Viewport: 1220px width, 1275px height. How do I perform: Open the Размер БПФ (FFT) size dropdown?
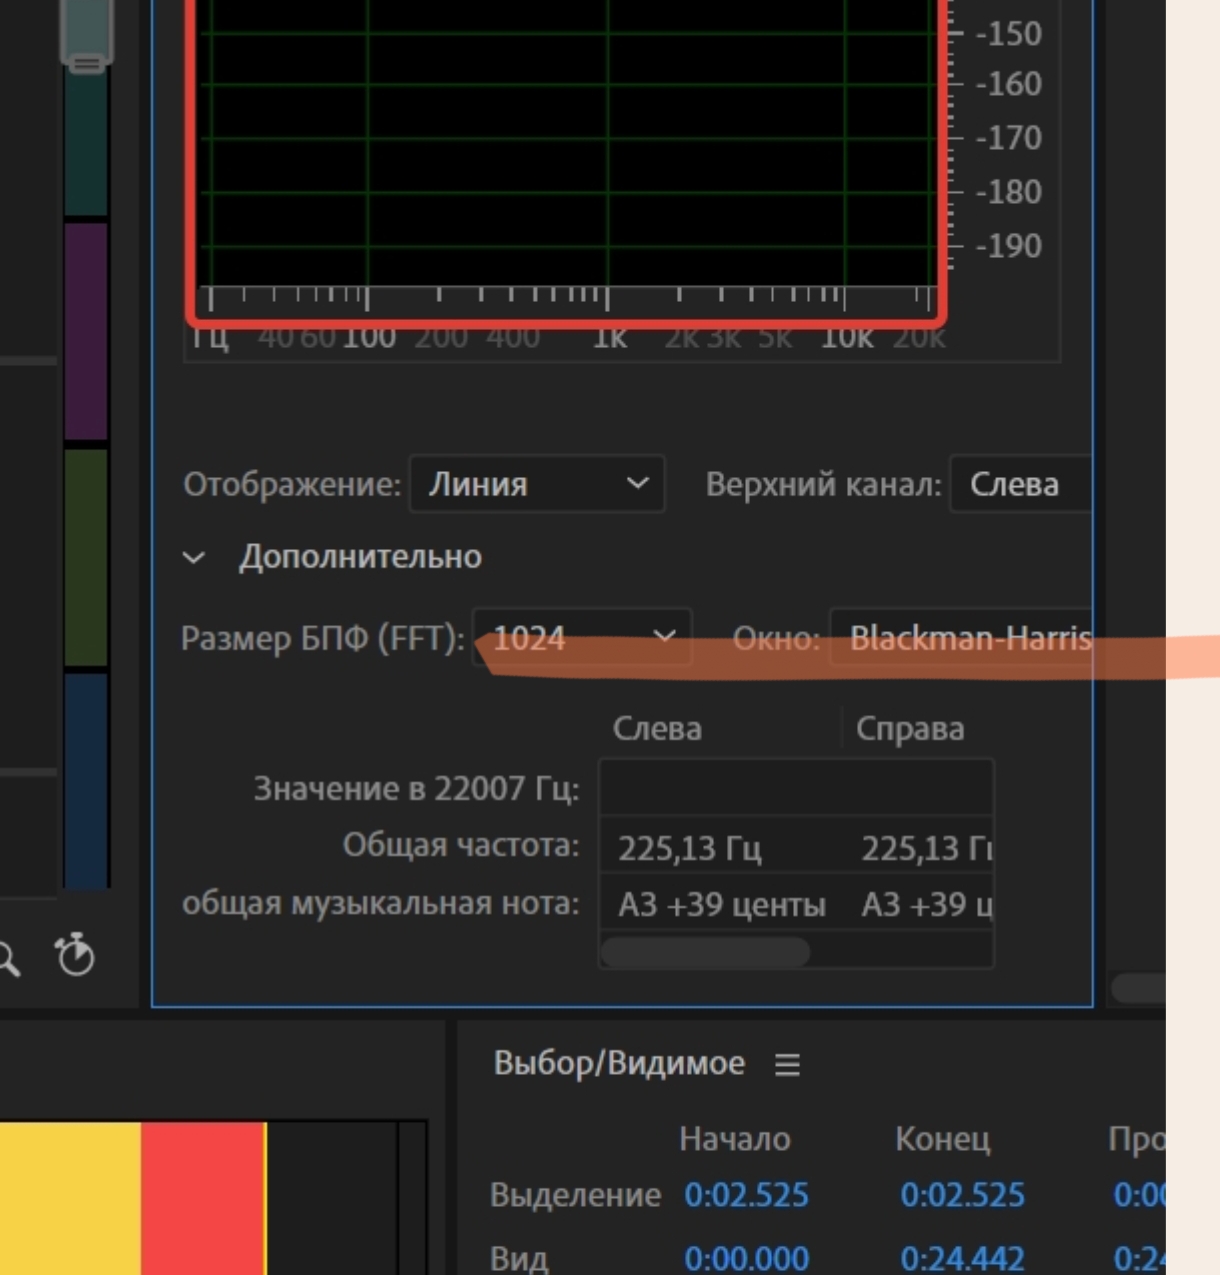pyautogui.click(x=580, y=637)
